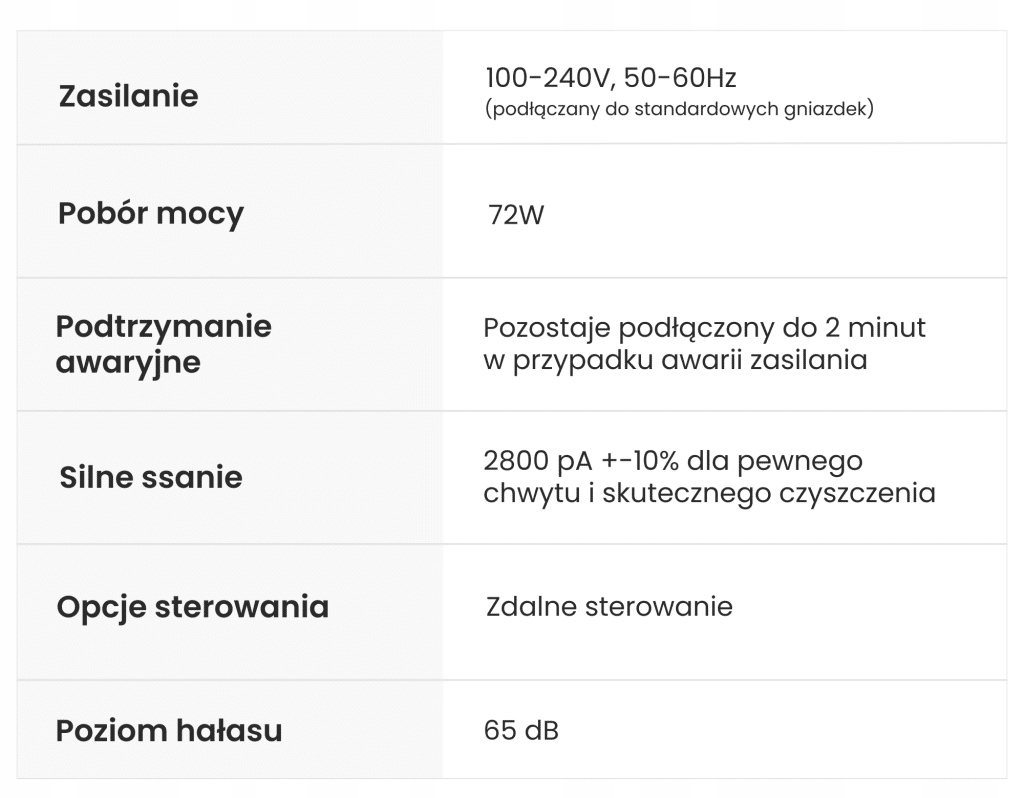The width and height of the screenshot is (1024, 798).
Task: Click the bold word "Podtrzymanie"
Action: (x=164, y=326)
